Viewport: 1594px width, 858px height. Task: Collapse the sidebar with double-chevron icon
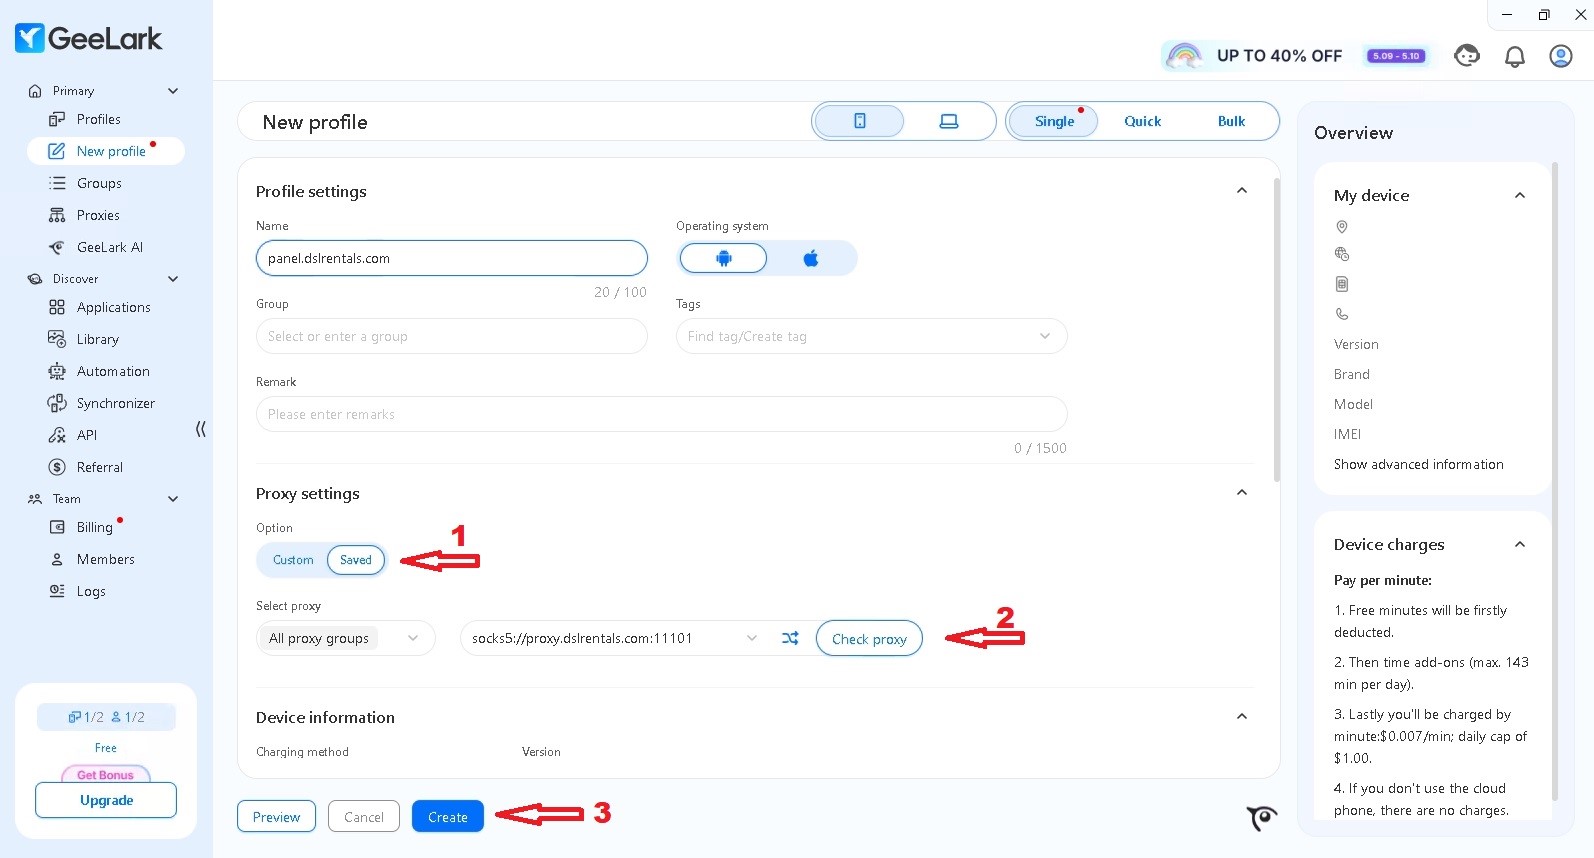[201, 429]
